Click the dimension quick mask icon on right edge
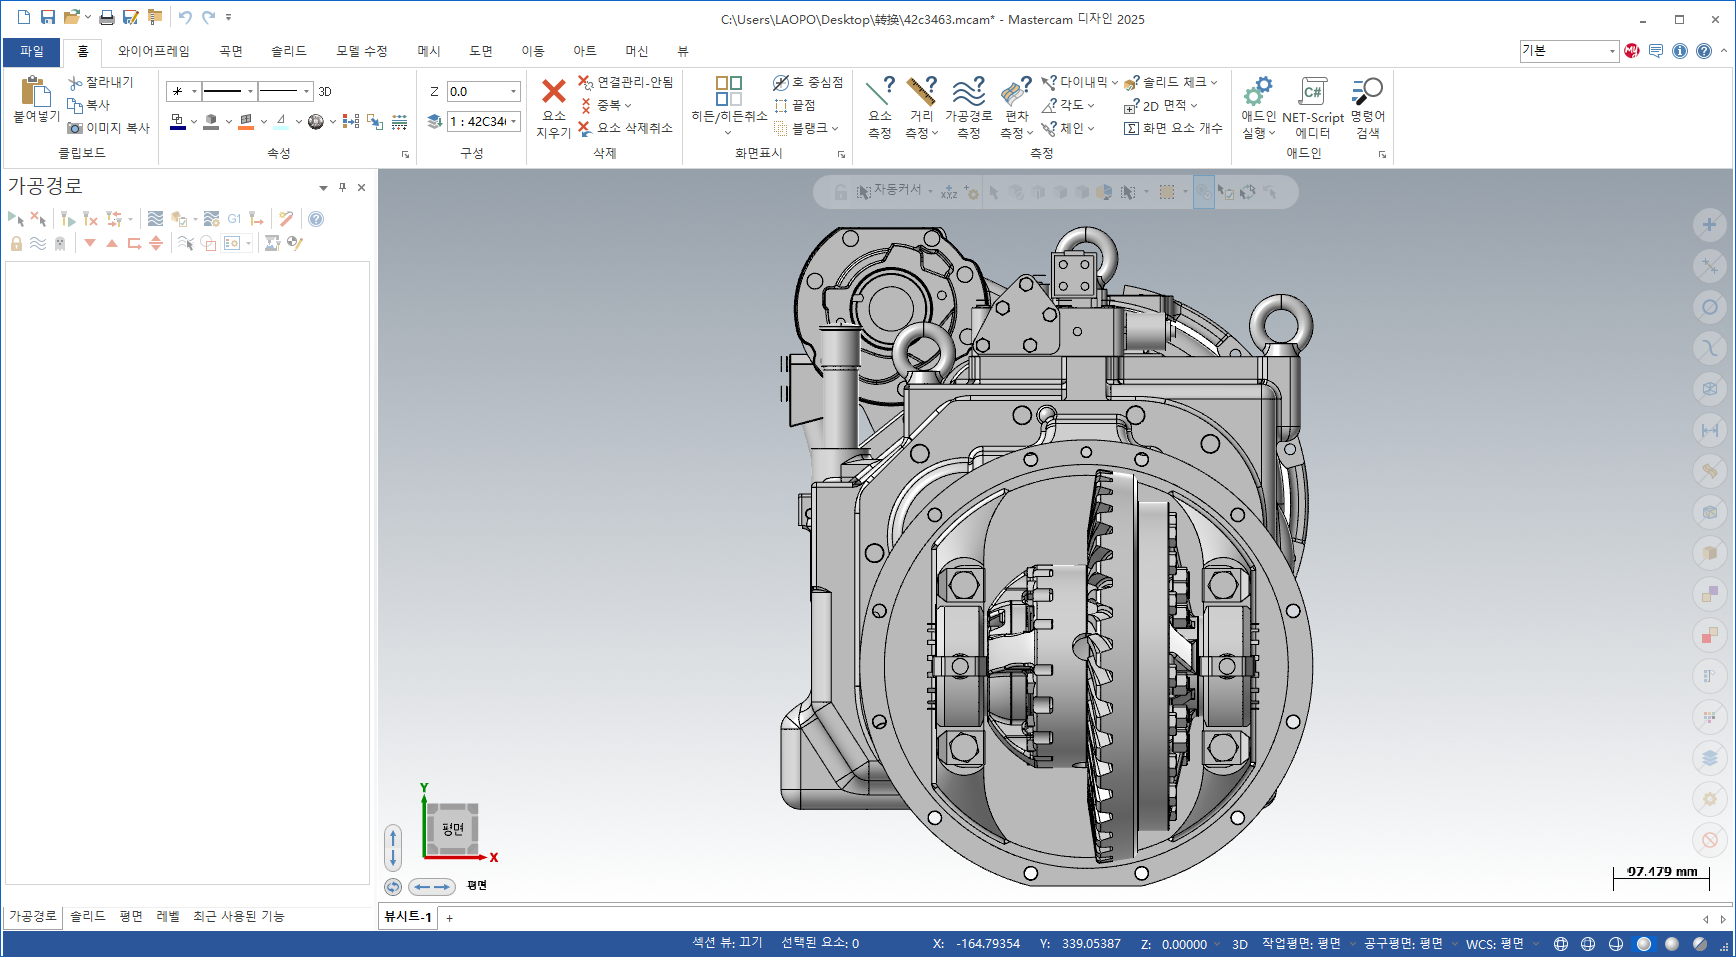 click(1710, 430)
